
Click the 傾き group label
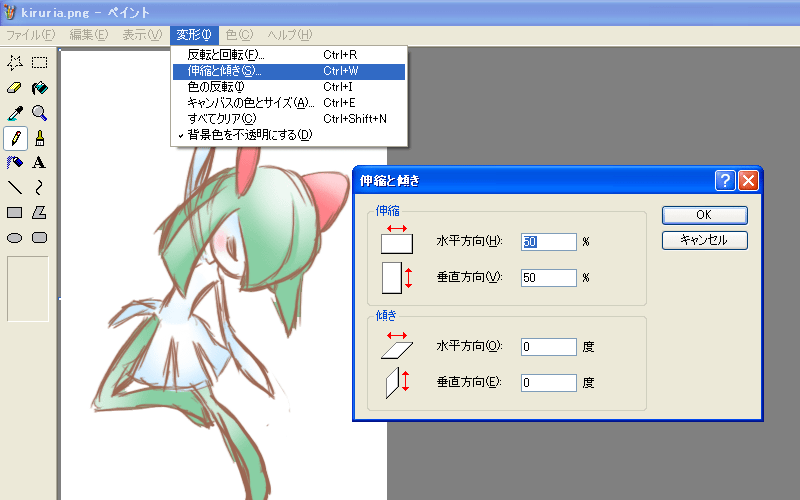(x=386, y=315)
